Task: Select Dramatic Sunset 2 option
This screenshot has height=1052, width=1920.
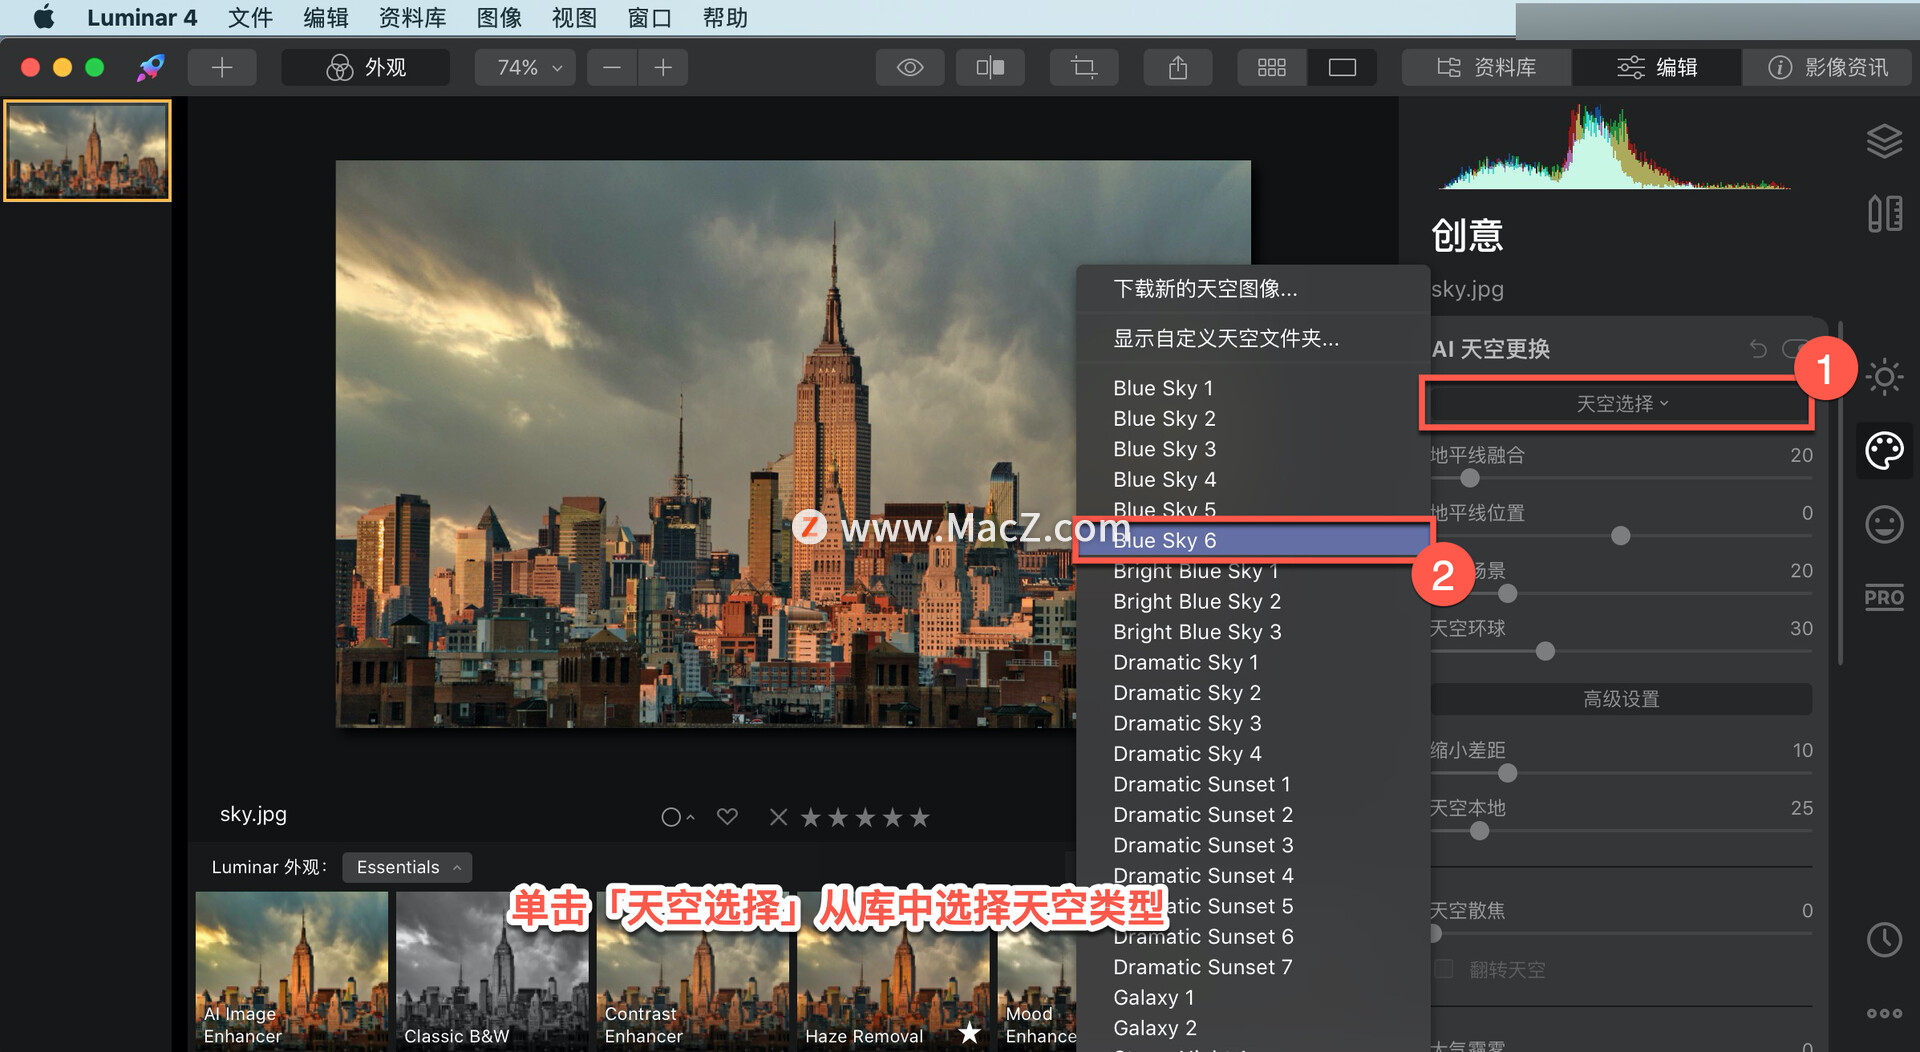Action: [1253, 815]
